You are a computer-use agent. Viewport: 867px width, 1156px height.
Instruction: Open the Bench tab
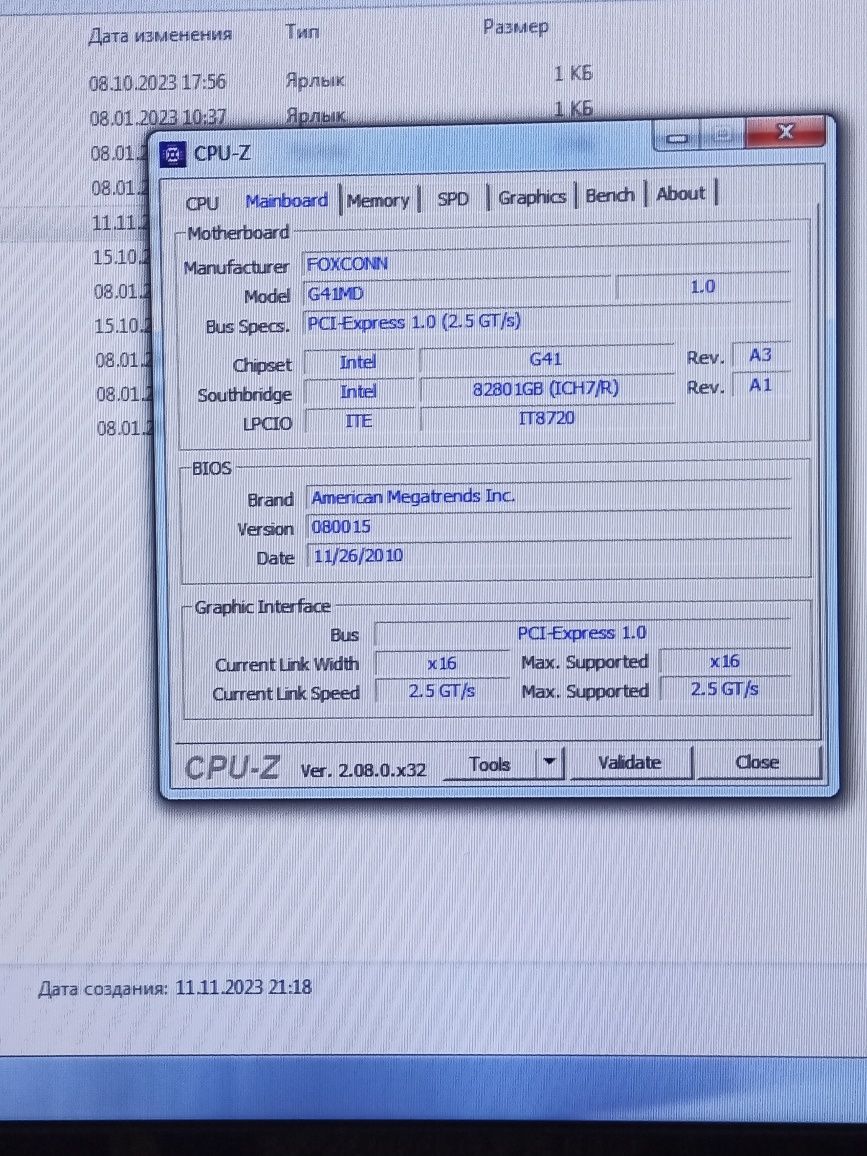pos(610,195)
